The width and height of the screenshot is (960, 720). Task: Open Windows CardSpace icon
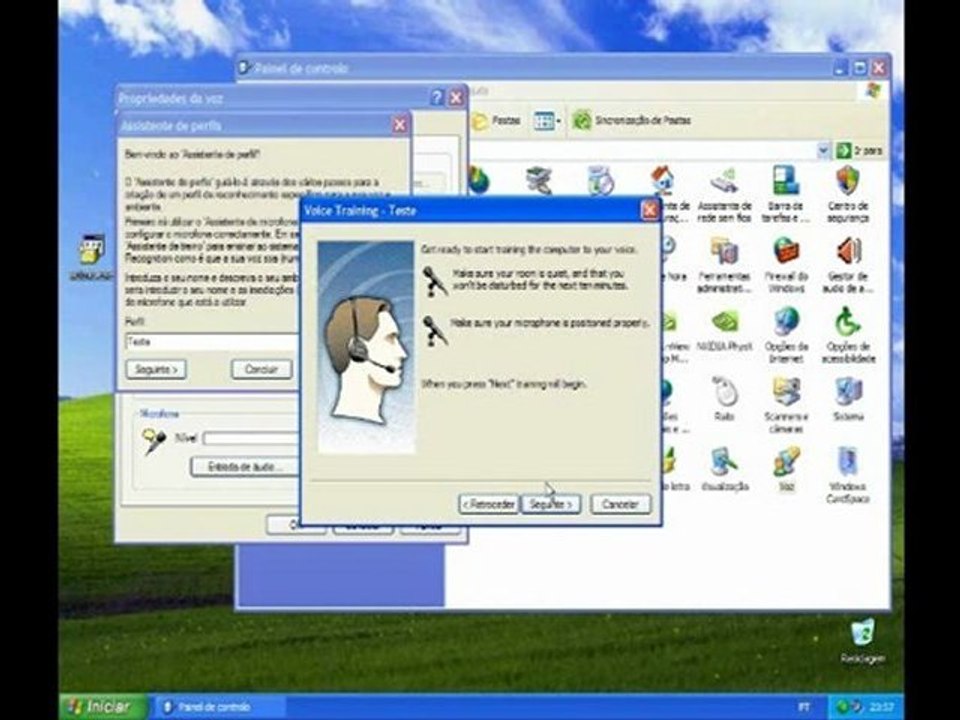[x=848, y=474]
